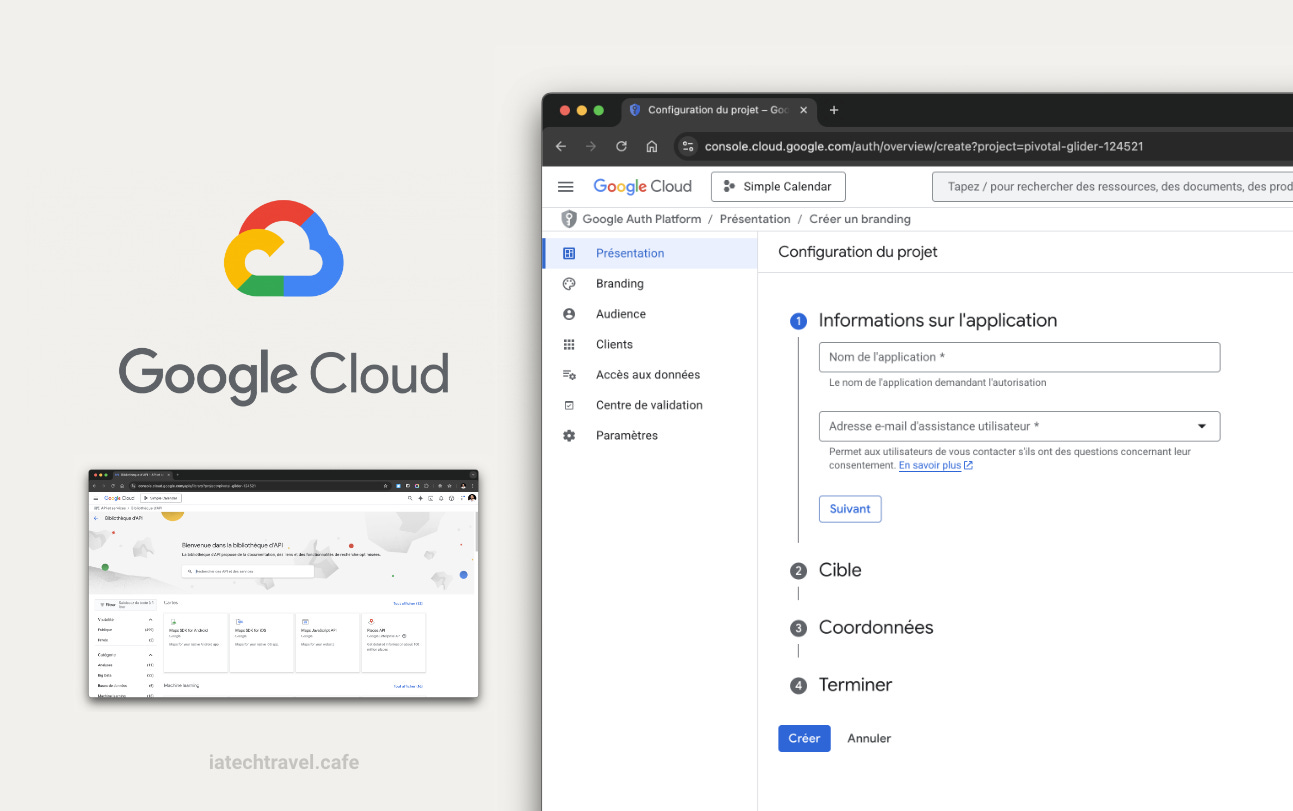Open Simple Calendar selector in small window
The height and width of the screenshot is (811, 1293).
point(161,498)
